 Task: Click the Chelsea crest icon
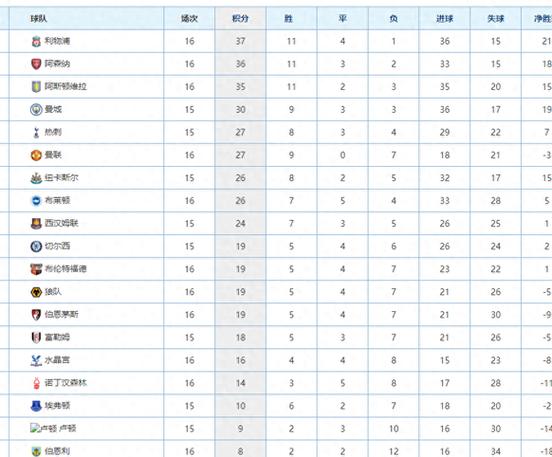pyautogui.click(x=36, y=246)
